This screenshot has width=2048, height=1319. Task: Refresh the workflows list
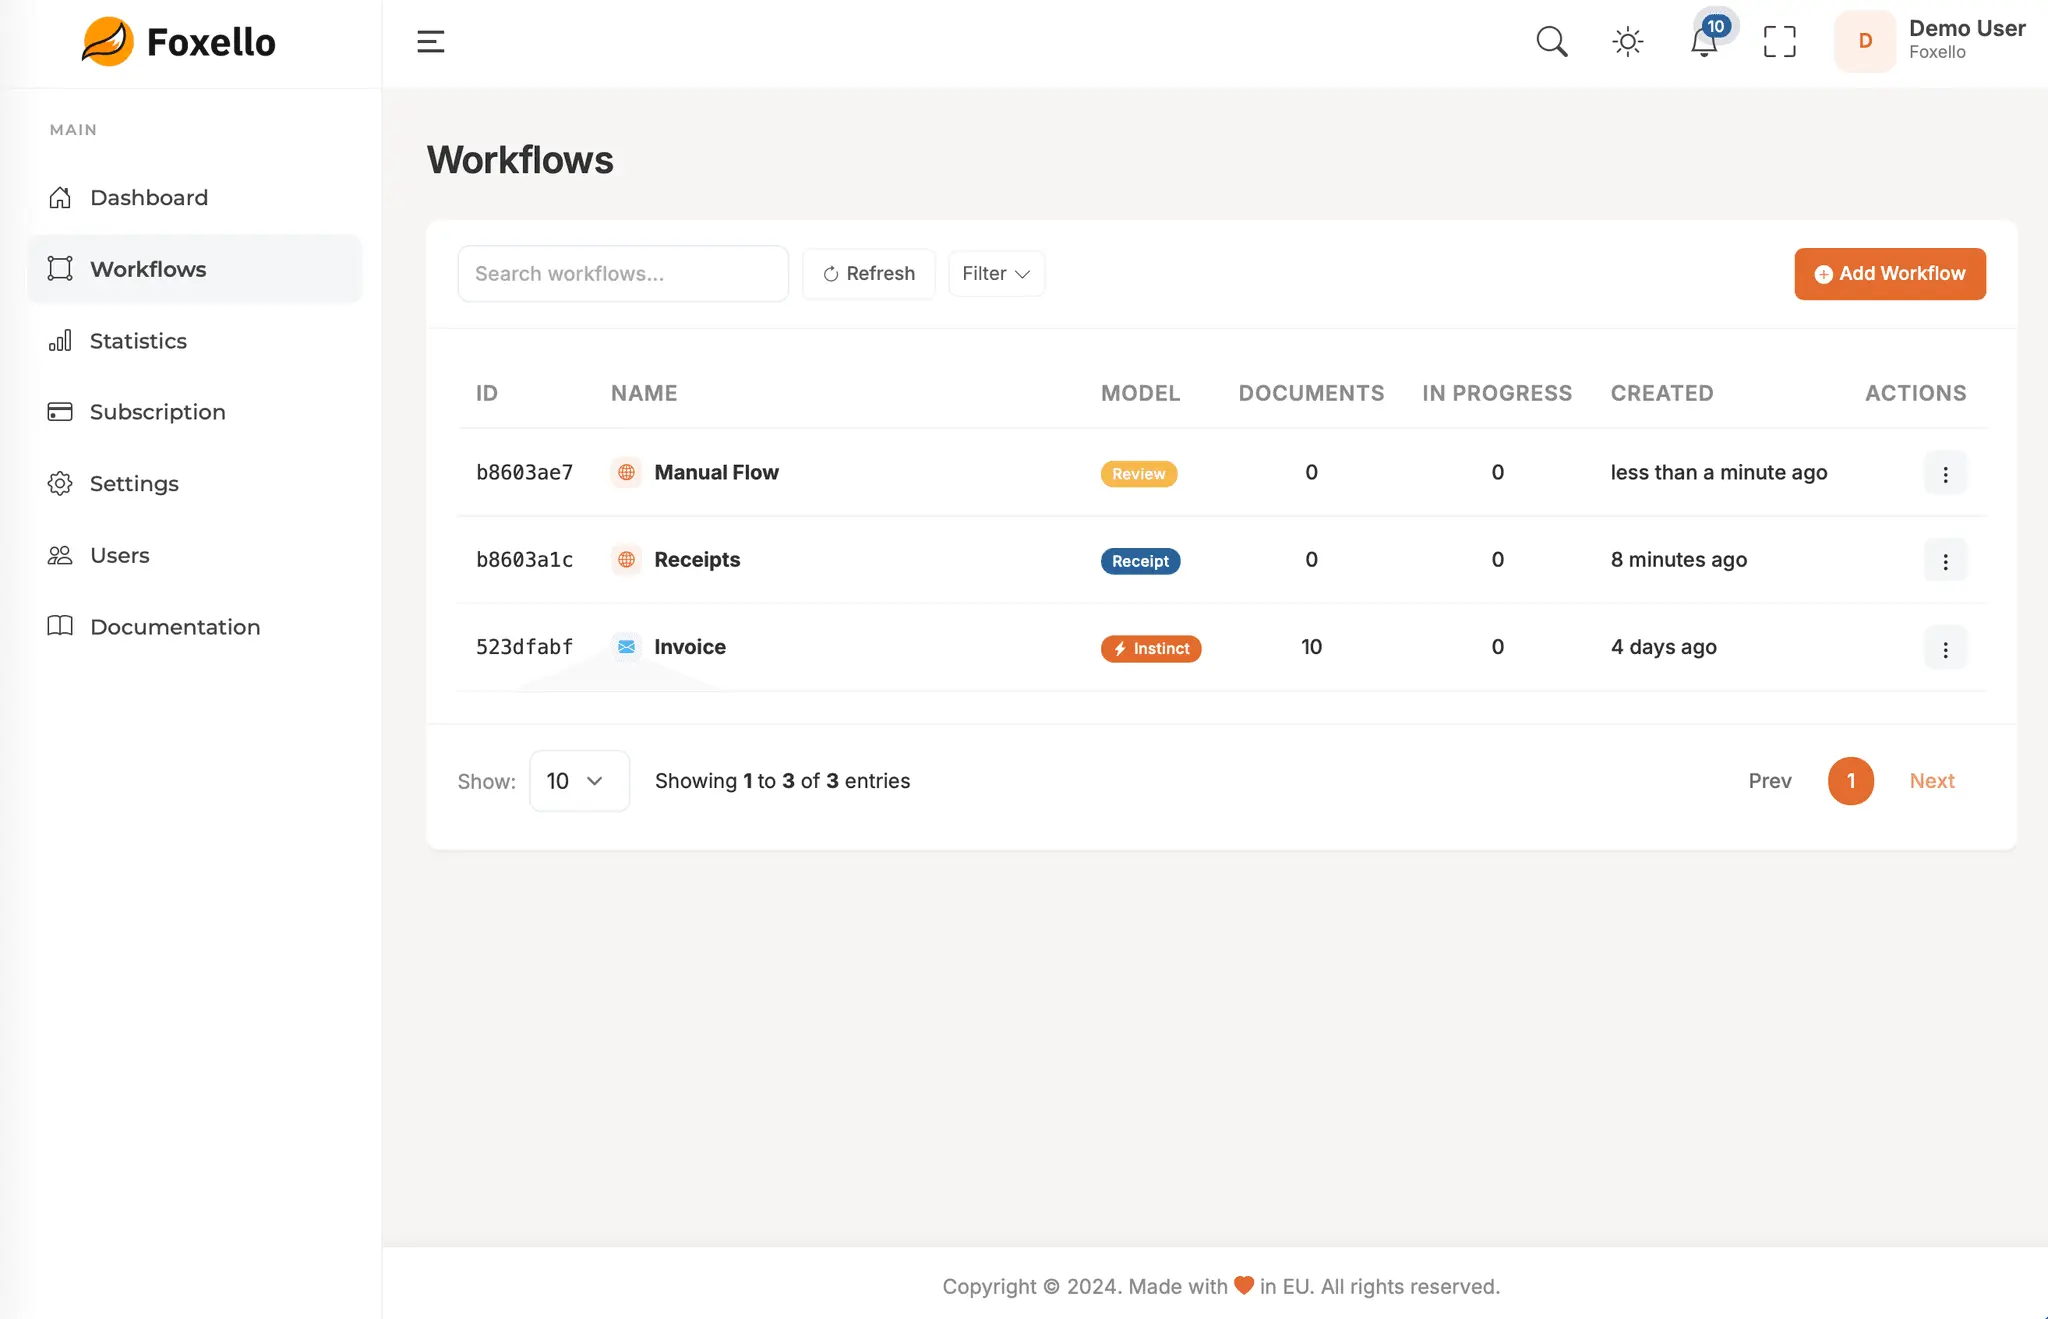pyautogui.click(x=868, y=274)
